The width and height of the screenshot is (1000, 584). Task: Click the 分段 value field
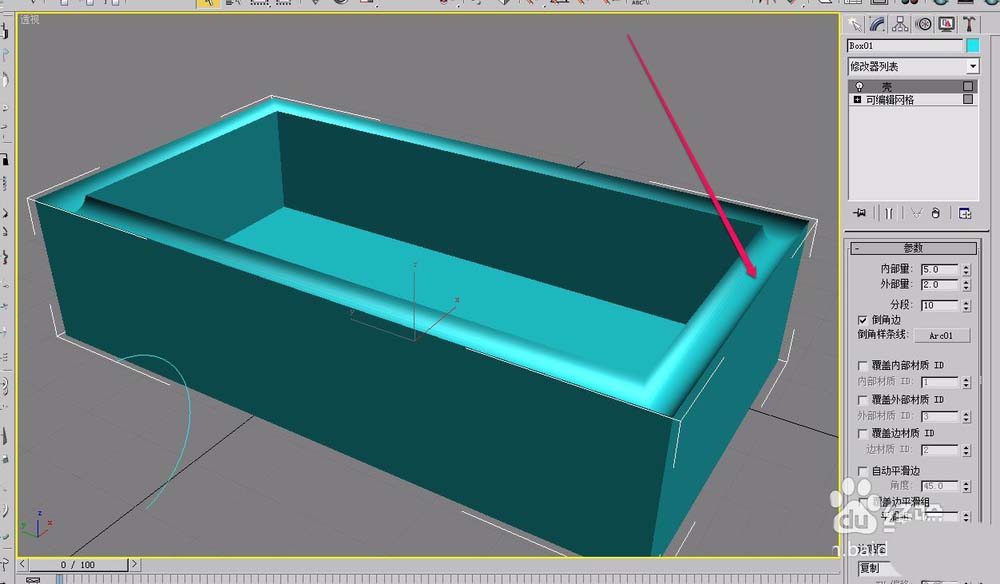pos(939,305)
